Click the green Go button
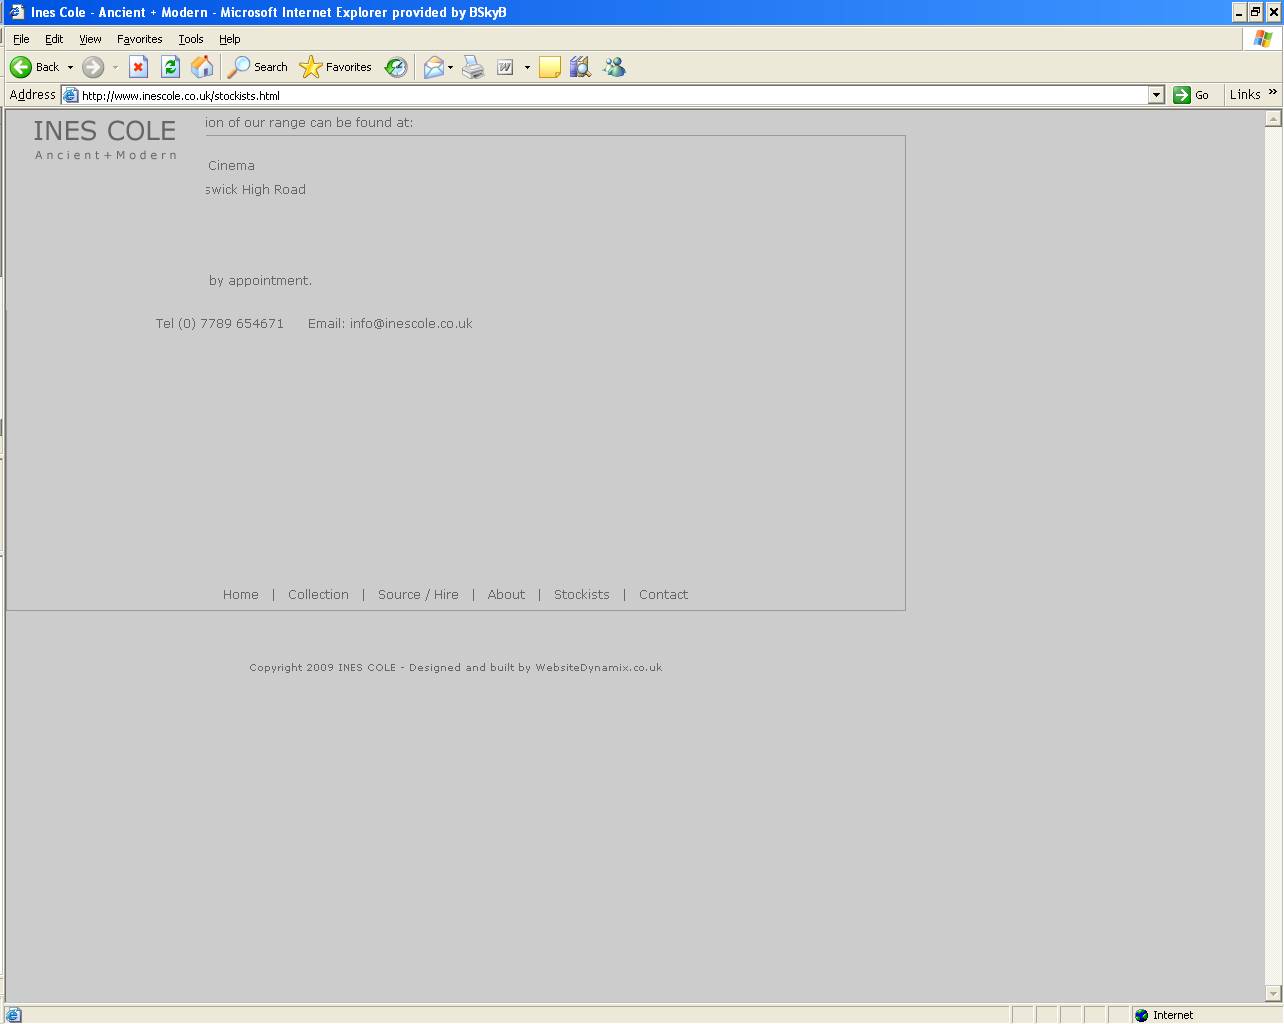This screenshot has width=1284, height=1024. pyautogui.click(x=1191, y=95)
